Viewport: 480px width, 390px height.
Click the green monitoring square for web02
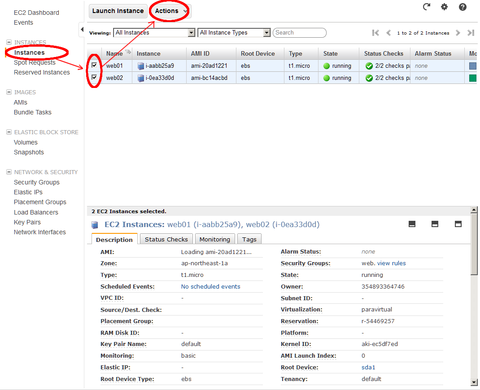(x=473, y=78)
